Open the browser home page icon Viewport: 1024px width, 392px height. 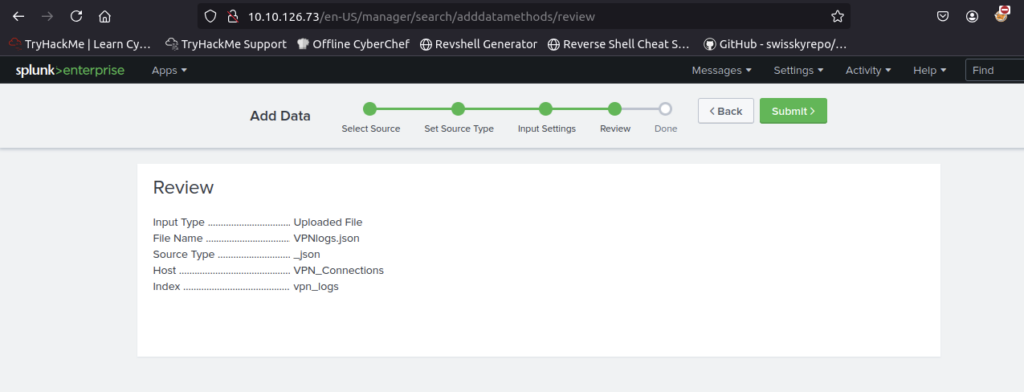[x=104, y=16]
